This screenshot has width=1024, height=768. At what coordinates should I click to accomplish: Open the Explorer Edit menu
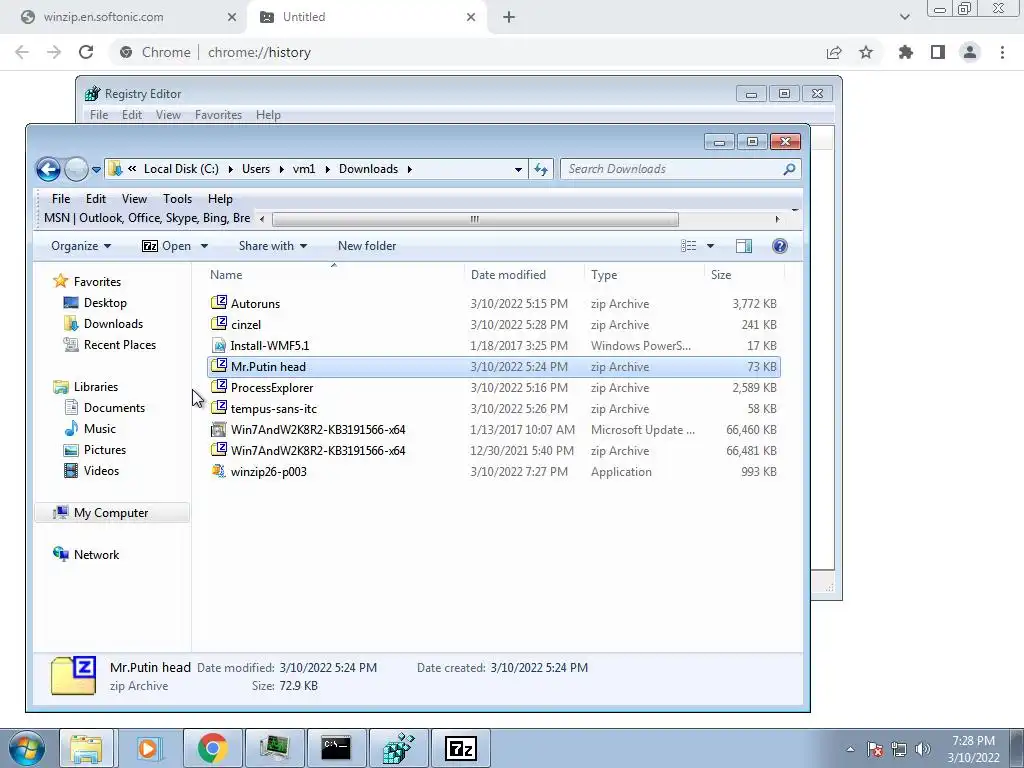(95, 199)
